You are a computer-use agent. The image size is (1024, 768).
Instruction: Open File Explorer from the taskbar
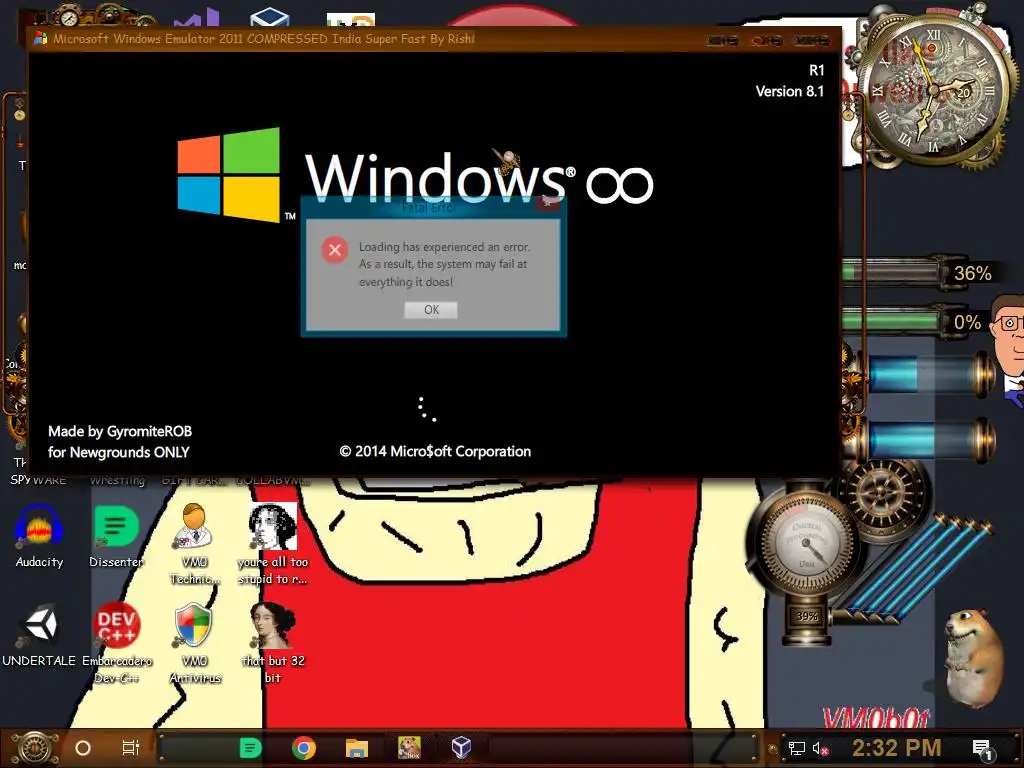coord(357,748)
